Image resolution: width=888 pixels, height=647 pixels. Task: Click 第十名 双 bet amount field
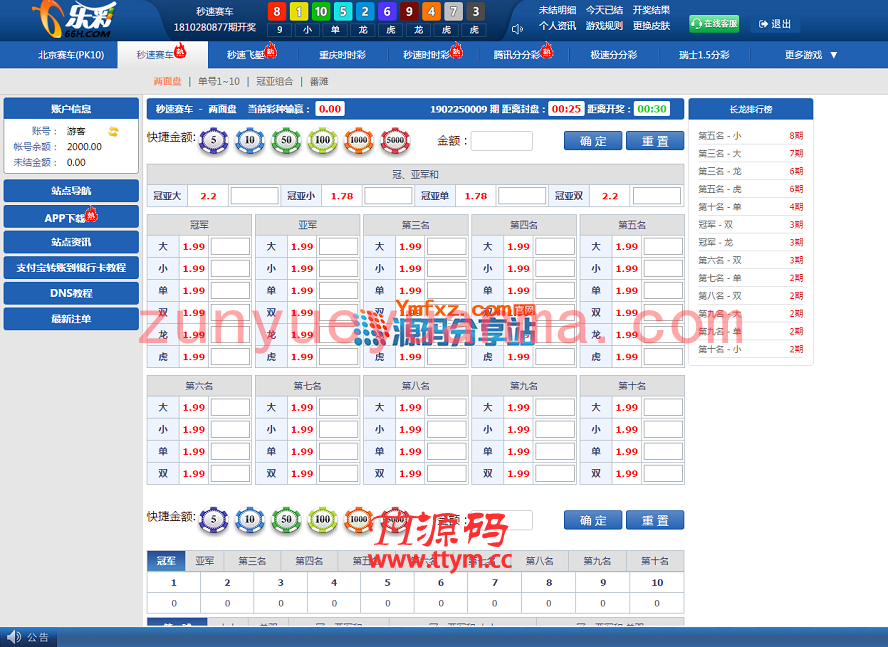(x=663, y=474)
